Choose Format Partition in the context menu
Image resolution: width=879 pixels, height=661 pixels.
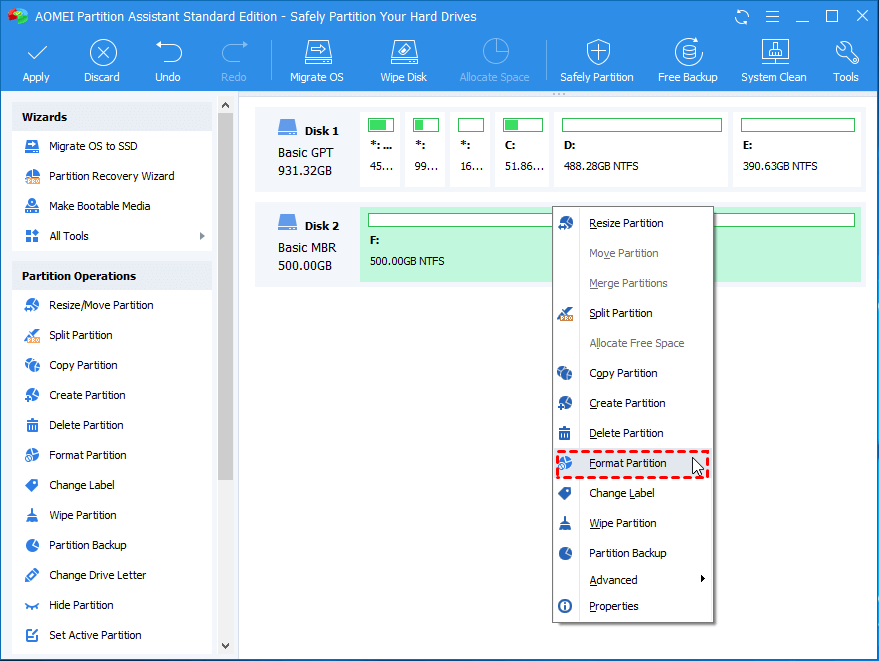pos(627,463)
